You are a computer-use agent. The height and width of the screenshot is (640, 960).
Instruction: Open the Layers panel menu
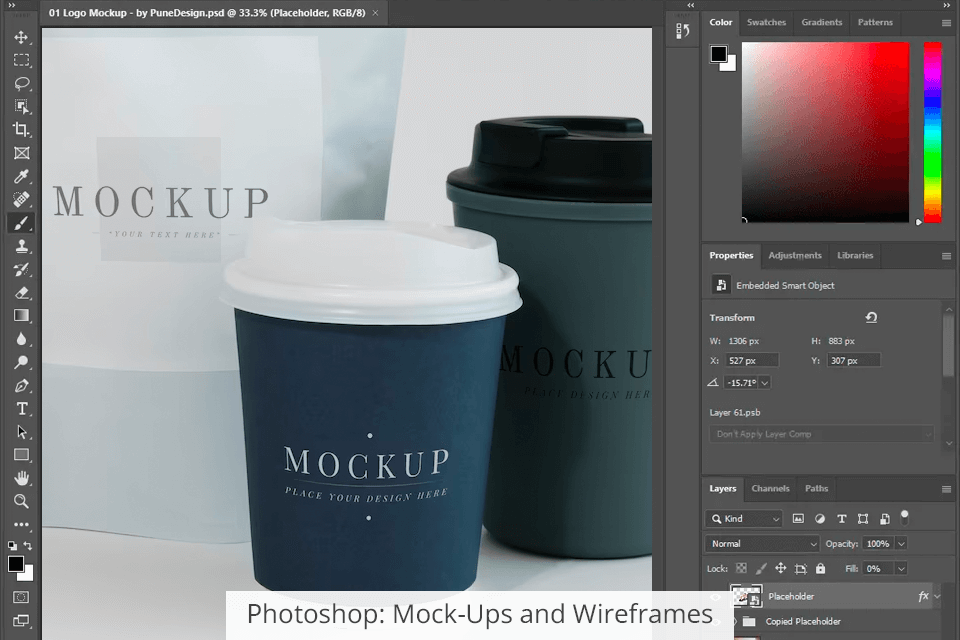(x=947, y=489)
